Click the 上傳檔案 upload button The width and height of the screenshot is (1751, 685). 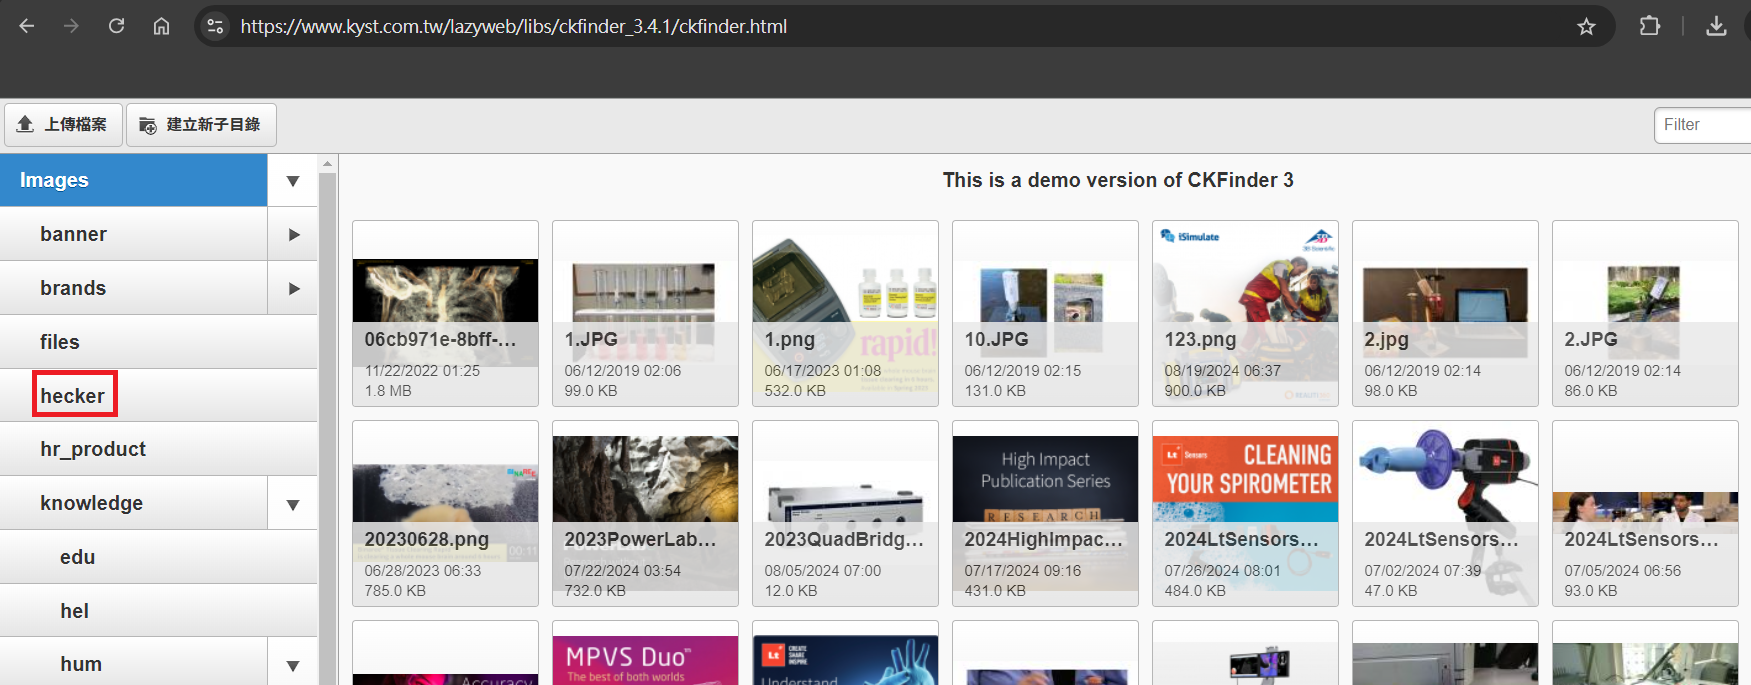[63, 125]
